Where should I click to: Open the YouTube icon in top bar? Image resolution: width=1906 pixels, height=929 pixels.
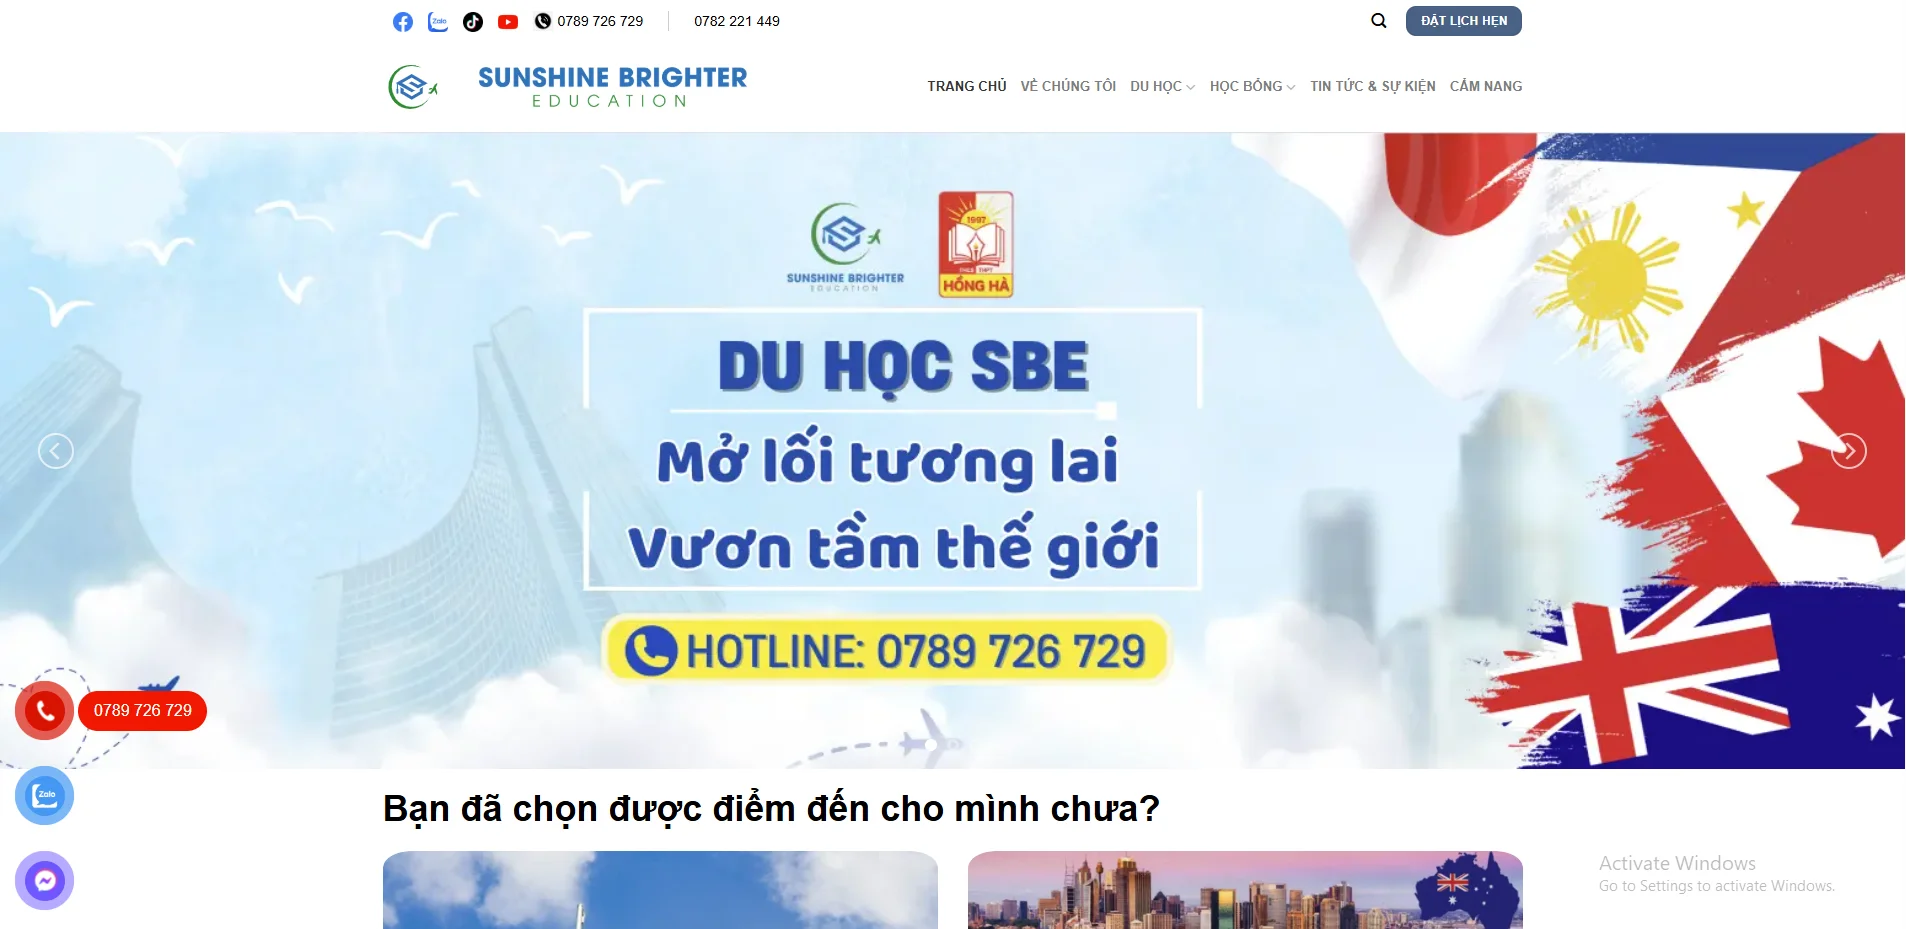pyautogui.click(x=508, y=22)
